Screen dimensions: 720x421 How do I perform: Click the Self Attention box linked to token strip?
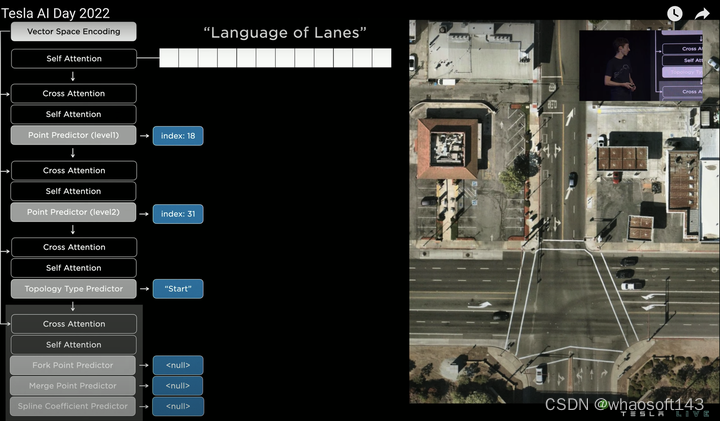tap(74, 59)
